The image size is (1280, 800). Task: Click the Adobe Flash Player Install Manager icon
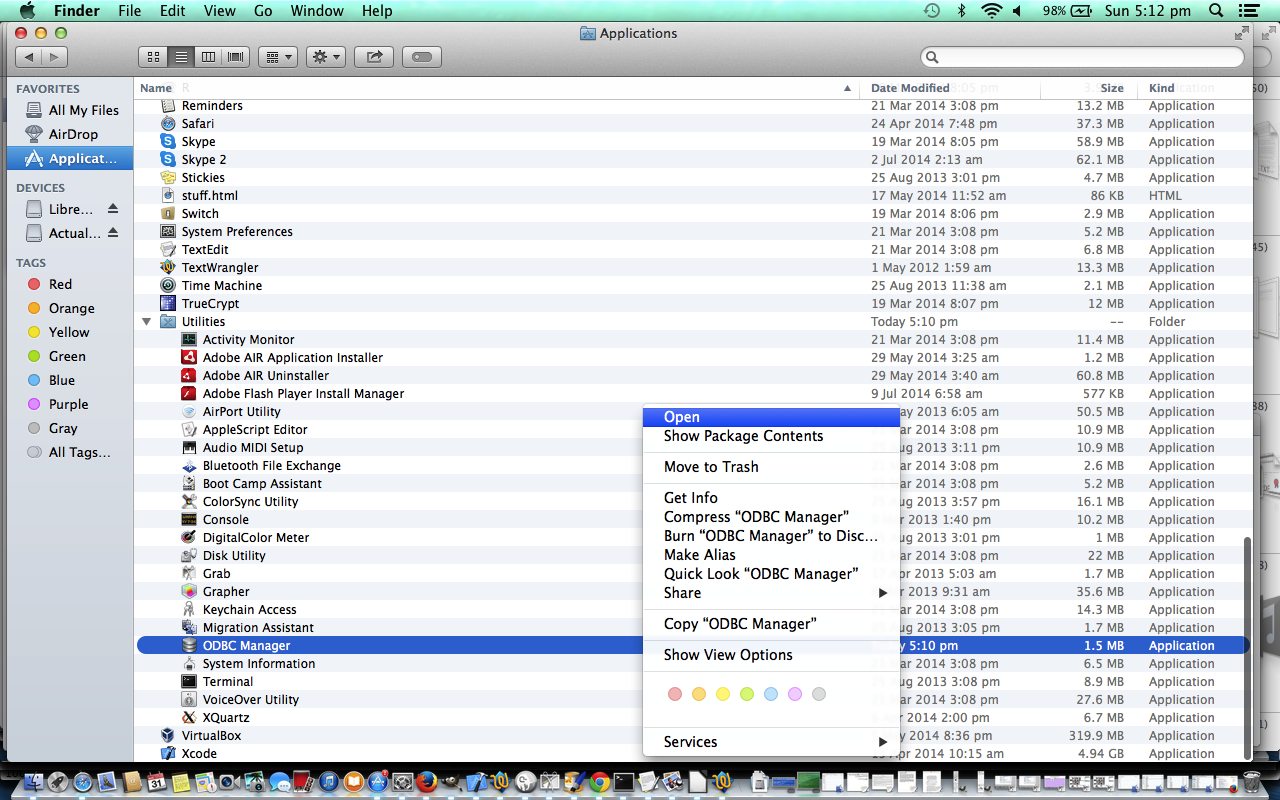tap(189, 393)
